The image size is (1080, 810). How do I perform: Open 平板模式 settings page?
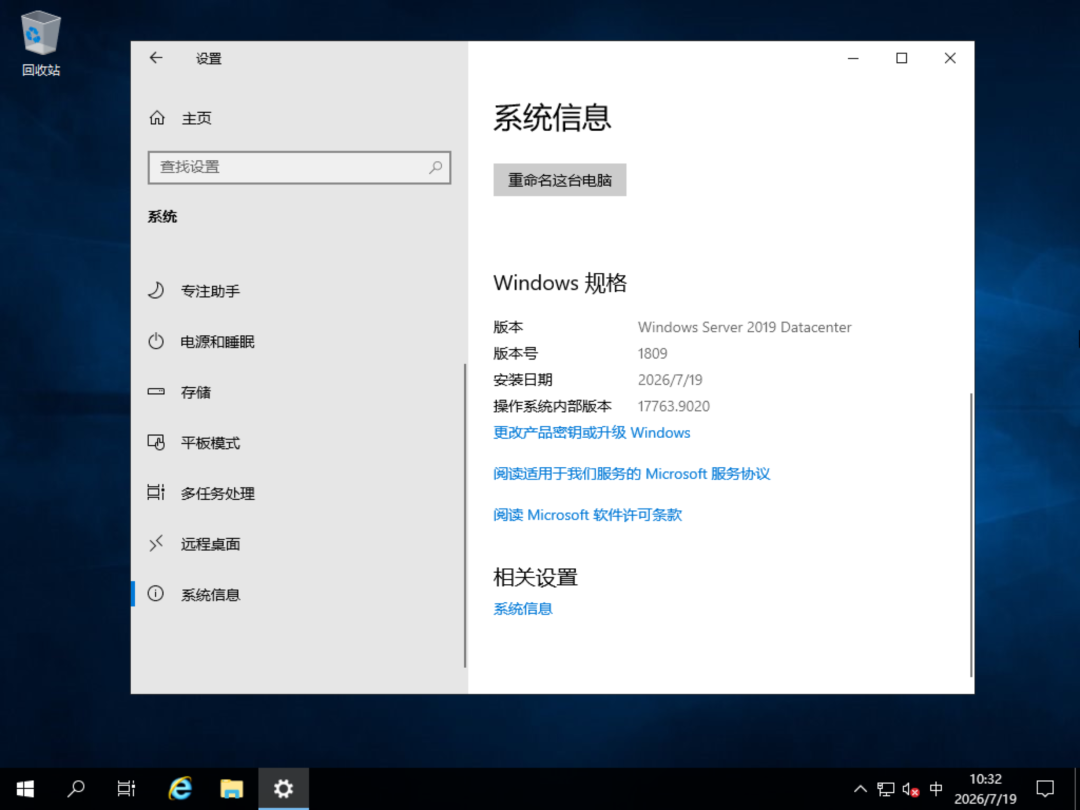(299, 442)
